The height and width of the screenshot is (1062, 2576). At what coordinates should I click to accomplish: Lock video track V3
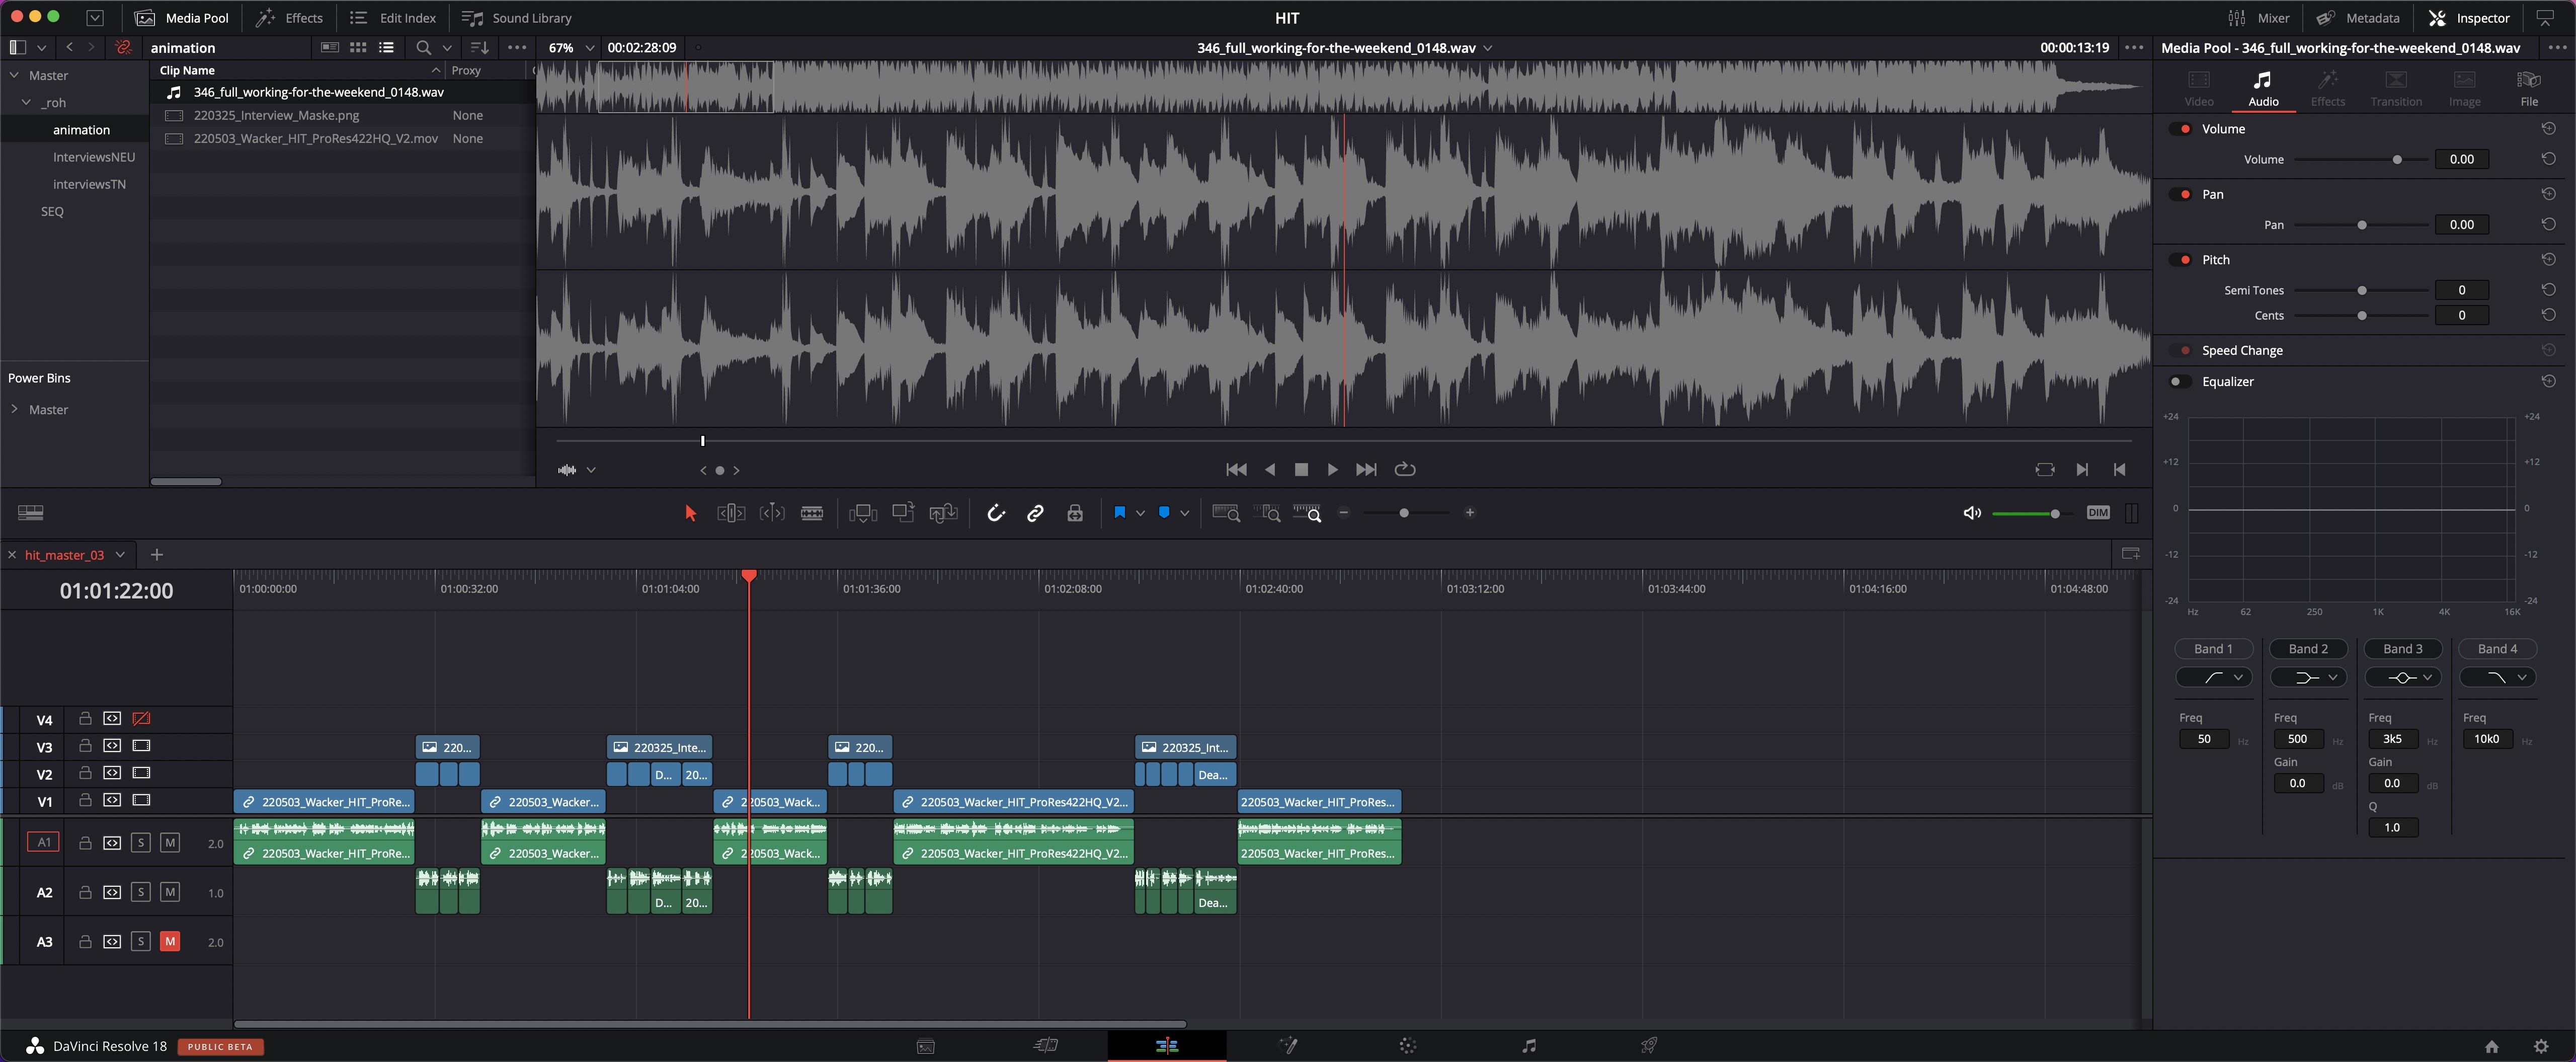point(85,746)
